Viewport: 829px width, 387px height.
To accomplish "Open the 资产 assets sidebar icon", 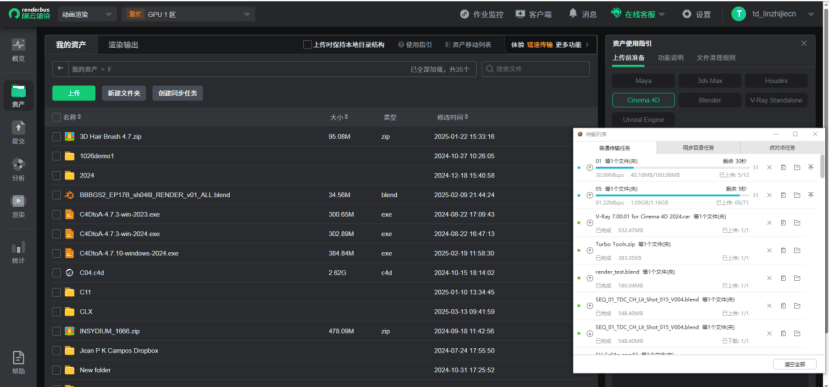I will click(18, 96).
